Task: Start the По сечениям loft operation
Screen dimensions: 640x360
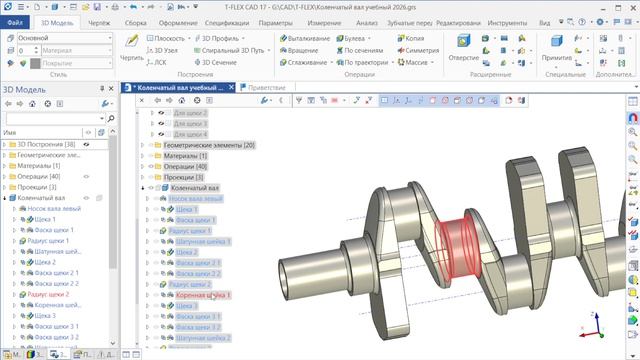Action: point(360,50)
